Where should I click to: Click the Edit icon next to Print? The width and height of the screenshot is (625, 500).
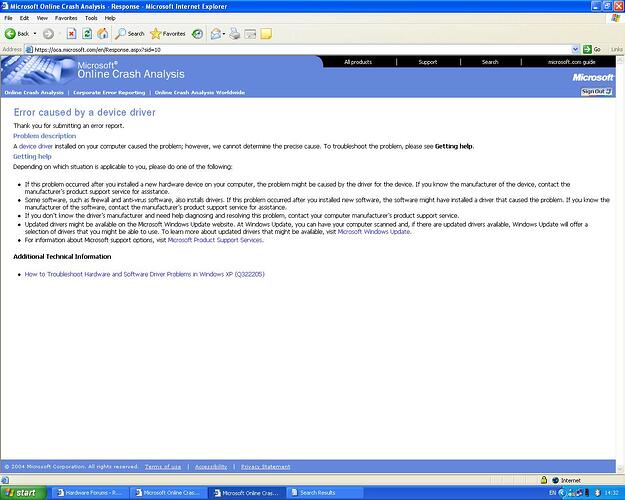pos(250,34)
